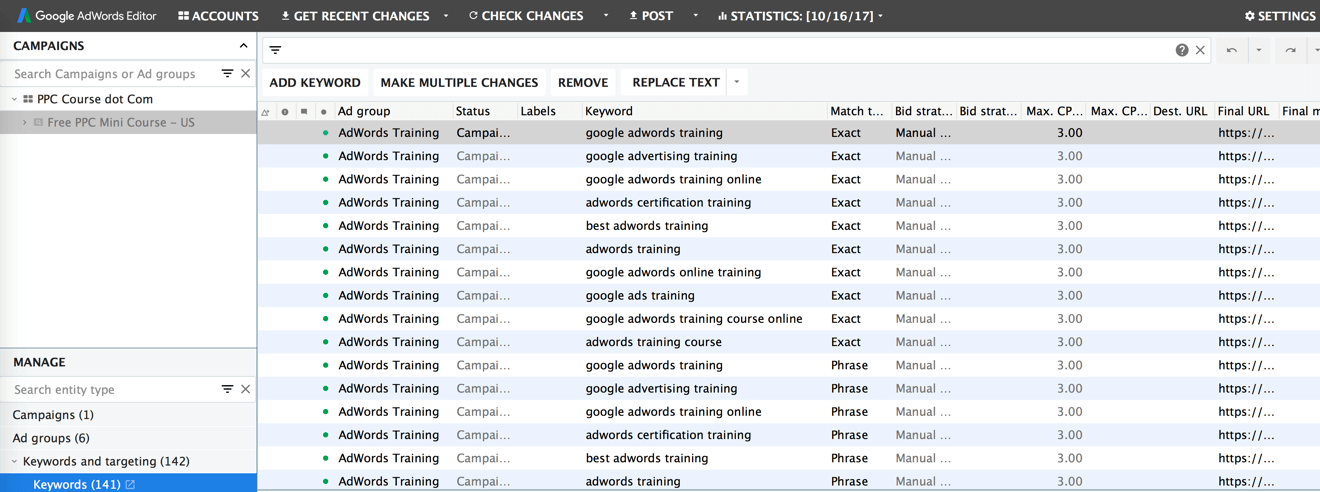Open the Undo history dropdown
The height and width of the screenshot is (492, 1320).
click(1259, 50)
